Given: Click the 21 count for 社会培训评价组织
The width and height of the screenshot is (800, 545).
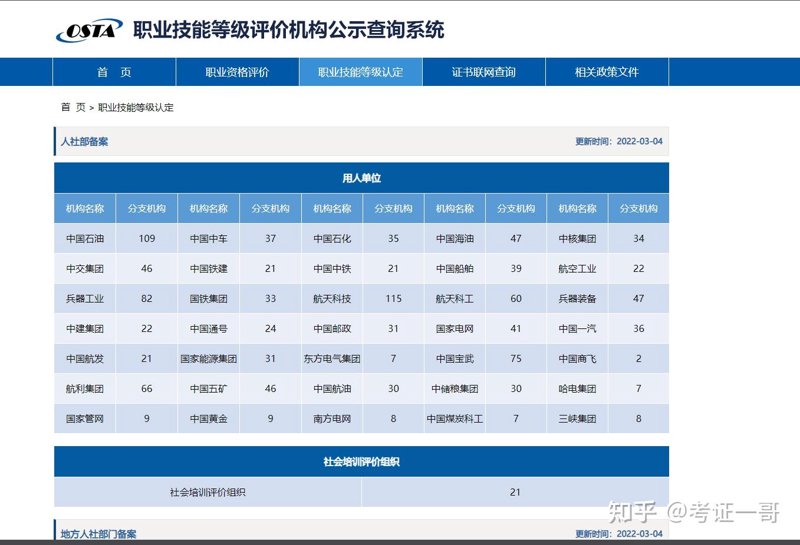Looking at the screenshot, I should tap(515, 492).
